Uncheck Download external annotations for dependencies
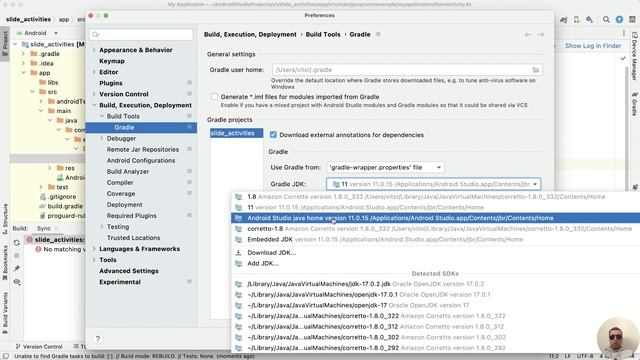 [273, 135]
